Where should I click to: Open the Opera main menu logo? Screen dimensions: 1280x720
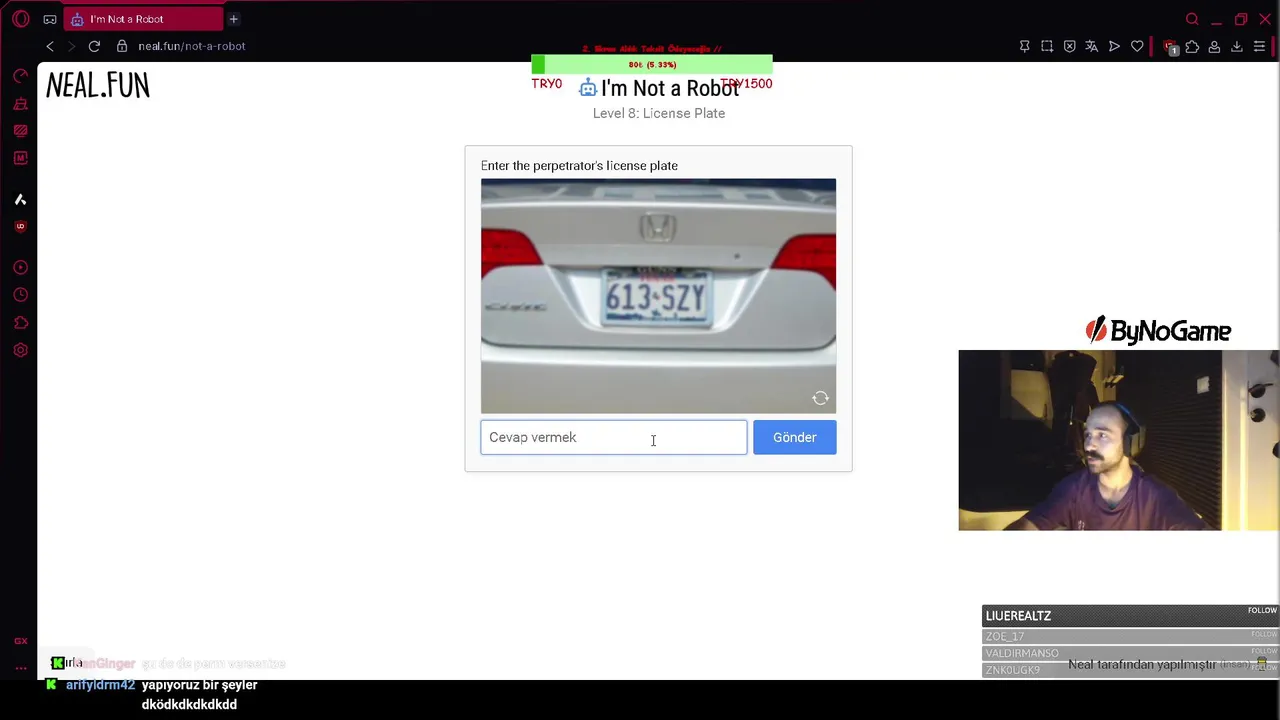pos(20,19)
